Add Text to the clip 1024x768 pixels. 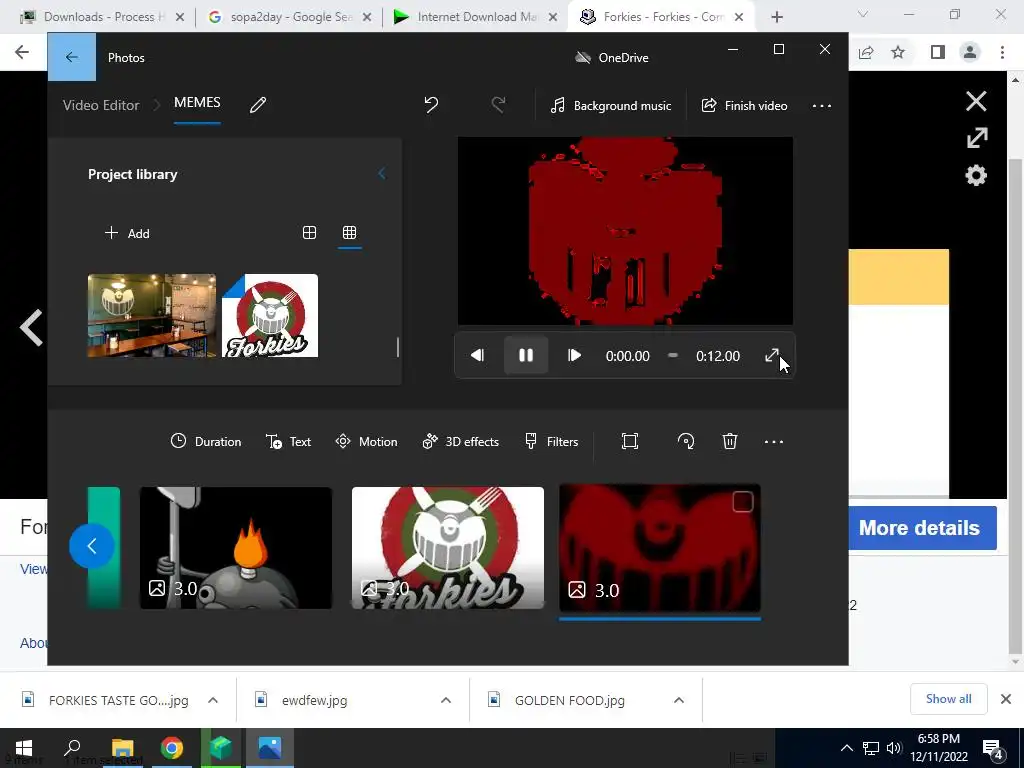pyautogui.click(x=289, y=441)
